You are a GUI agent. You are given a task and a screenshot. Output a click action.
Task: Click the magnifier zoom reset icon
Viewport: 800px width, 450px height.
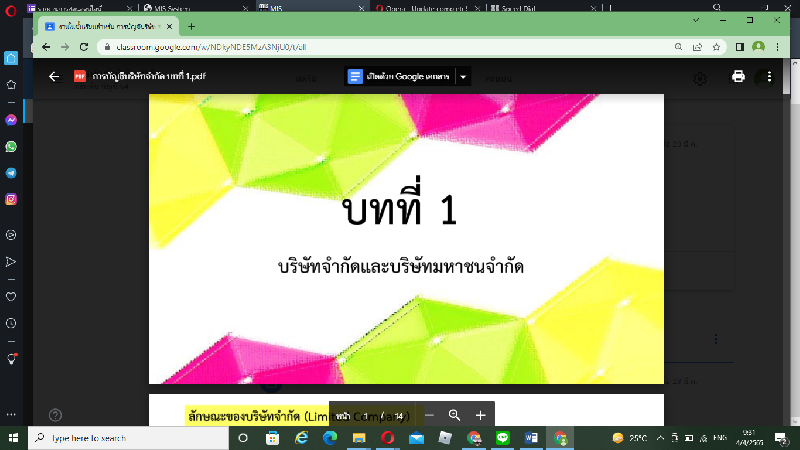click(454, 415)
